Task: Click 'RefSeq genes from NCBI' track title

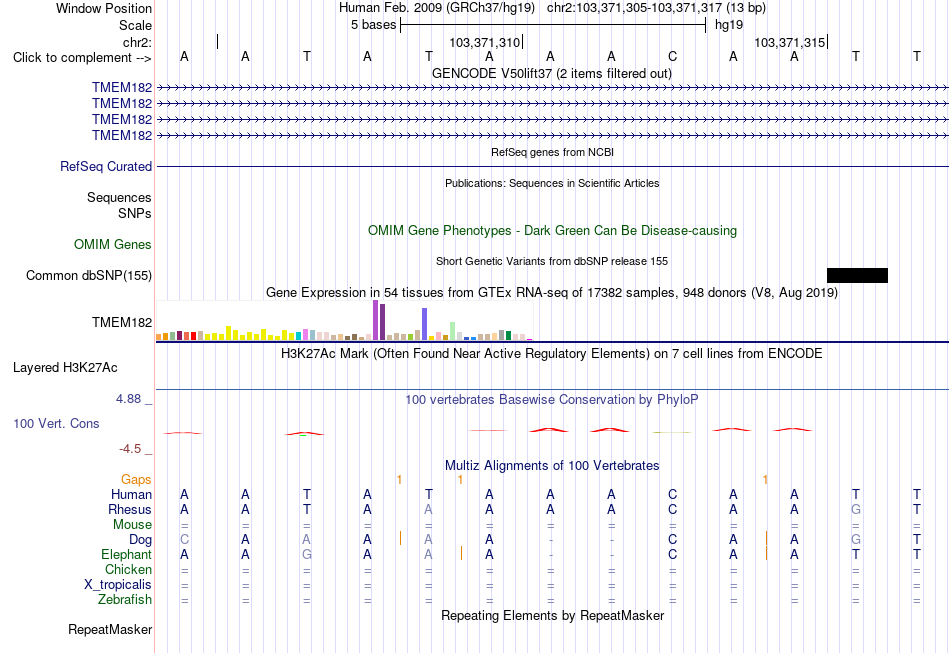Action: tap(553, 152)
